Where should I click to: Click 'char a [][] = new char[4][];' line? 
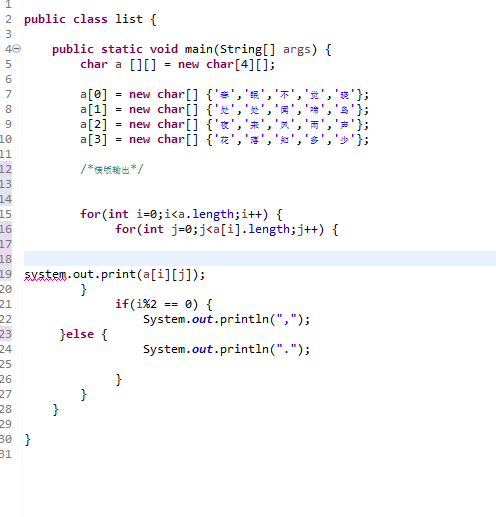click(178, 64)
